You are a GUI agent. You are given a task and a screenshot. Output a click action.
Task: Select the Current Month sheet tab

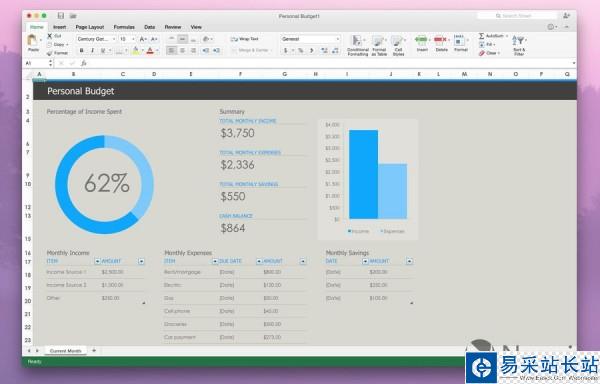tap(65, 350)
